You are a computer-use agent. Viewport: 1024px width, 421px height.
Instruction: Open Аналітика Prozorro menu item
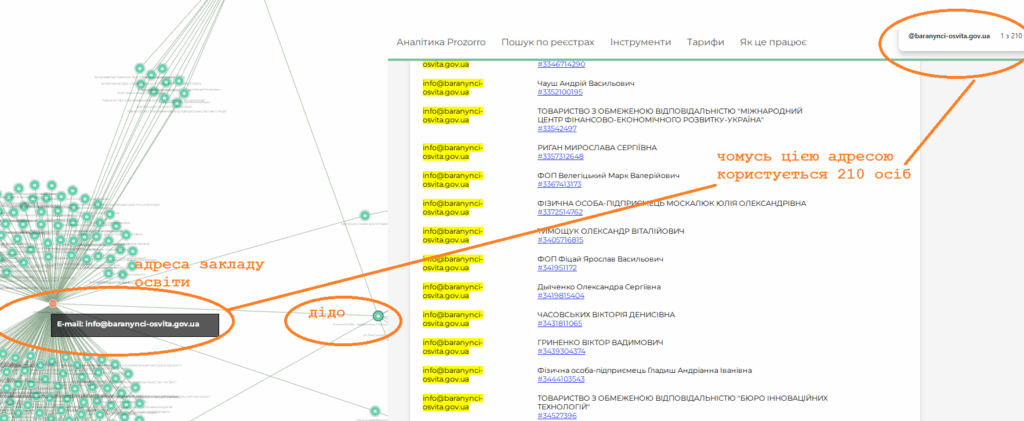(441, 42)
